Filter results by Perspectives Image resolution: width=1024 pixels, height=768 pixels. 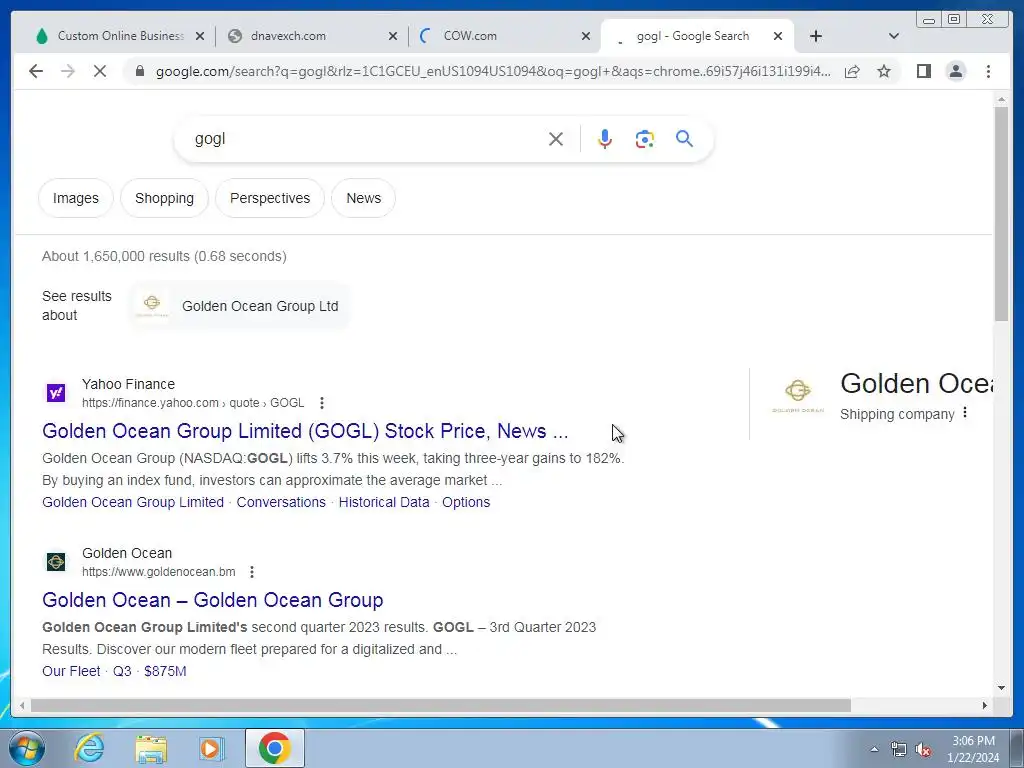coord(270,198)
